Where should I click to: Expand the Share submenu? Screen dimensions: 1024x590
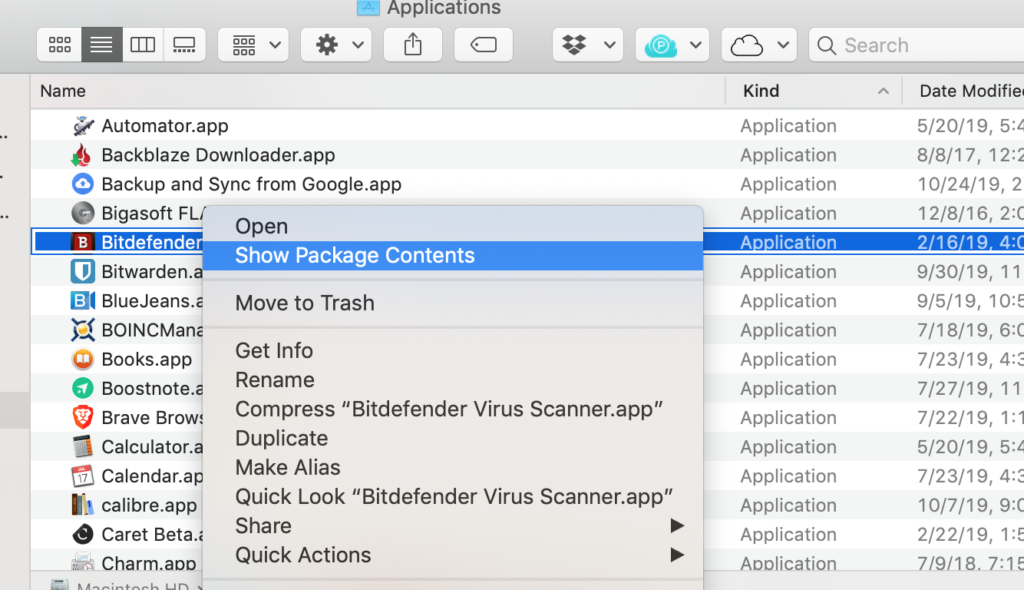[453, 526]
